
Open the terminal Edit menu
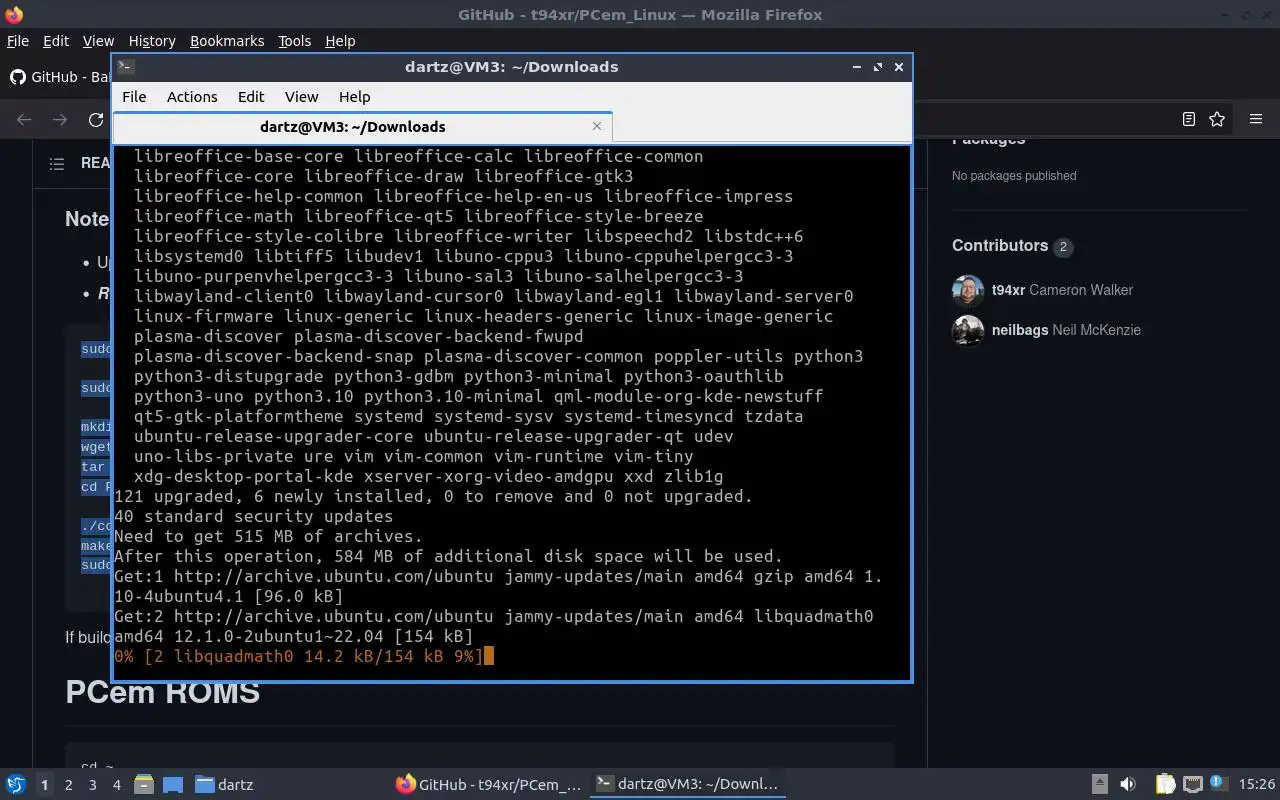[251, 96]
